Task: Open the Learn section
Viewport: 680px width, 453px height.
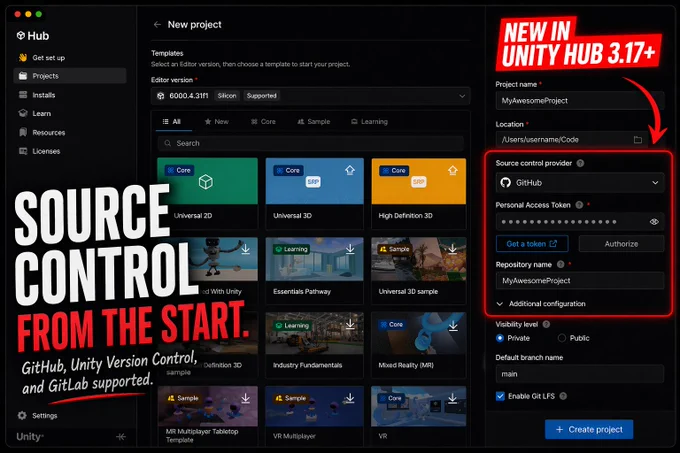Action: tap(69, 114)
